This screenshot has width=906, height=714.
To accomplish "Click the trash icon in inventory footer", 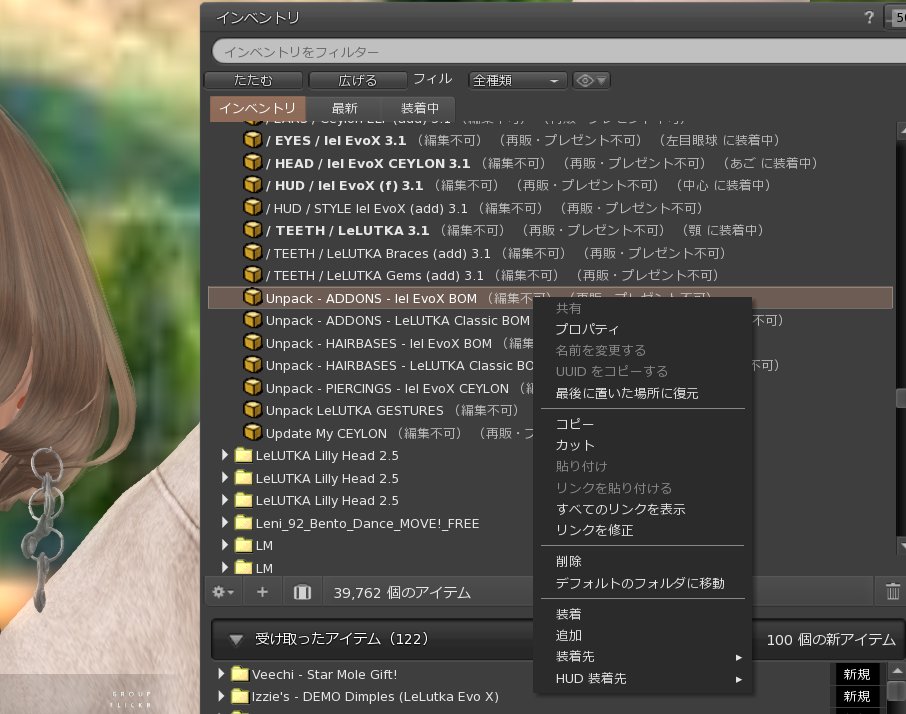I will (893, 592).
